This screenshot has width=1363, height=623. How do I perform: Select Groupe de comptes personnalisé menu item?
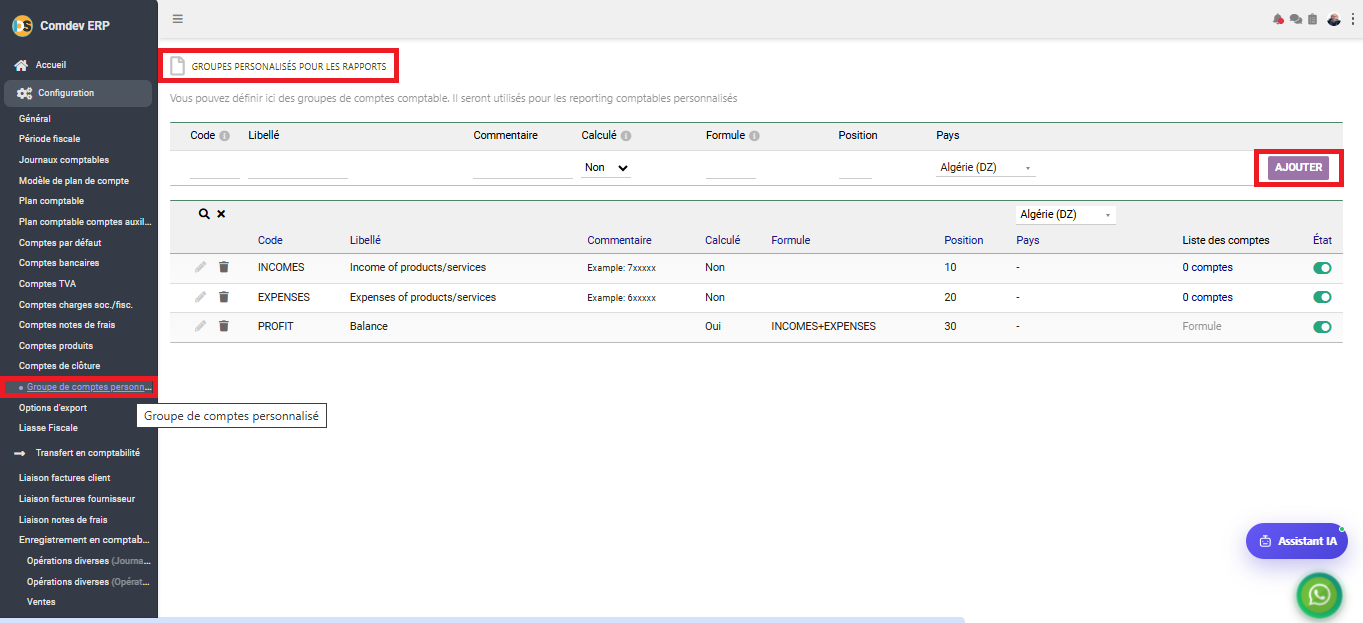pos(89,387)
